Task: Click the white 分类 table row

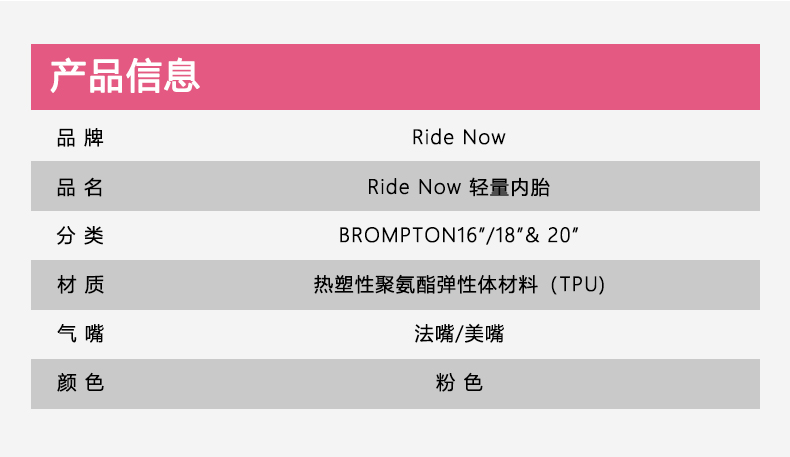Action: [x=396, y=235]
